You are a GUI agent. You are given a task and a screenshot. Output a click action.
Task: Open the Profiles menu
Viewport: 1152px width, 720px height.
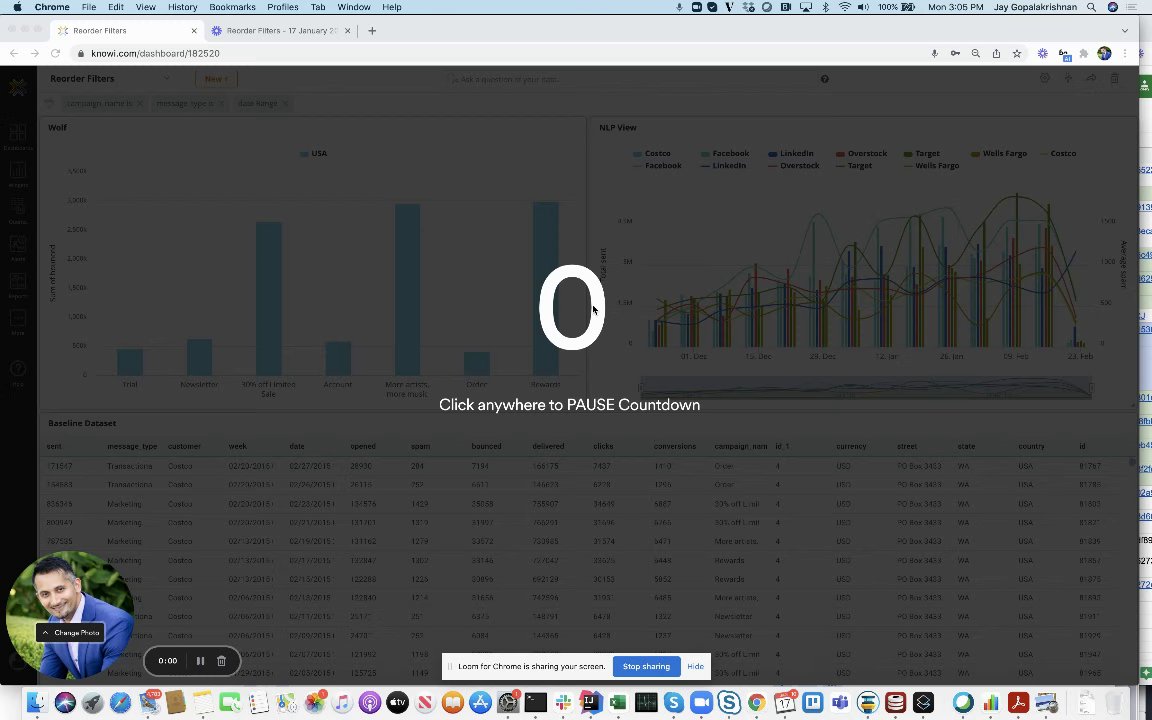click(282, 7)
